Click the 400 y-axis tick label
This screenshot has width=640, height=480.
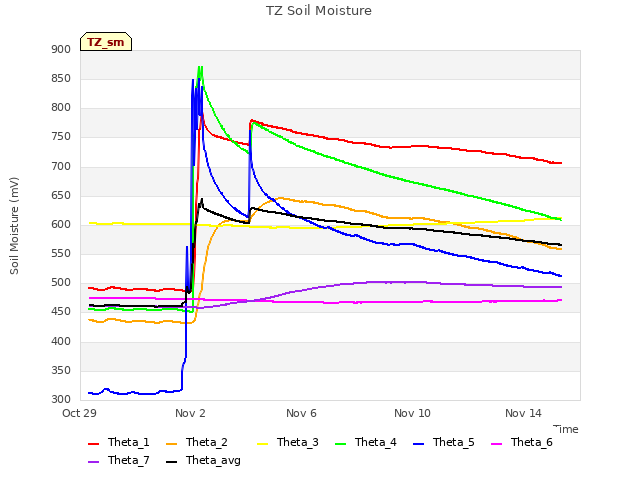(61, 341)
